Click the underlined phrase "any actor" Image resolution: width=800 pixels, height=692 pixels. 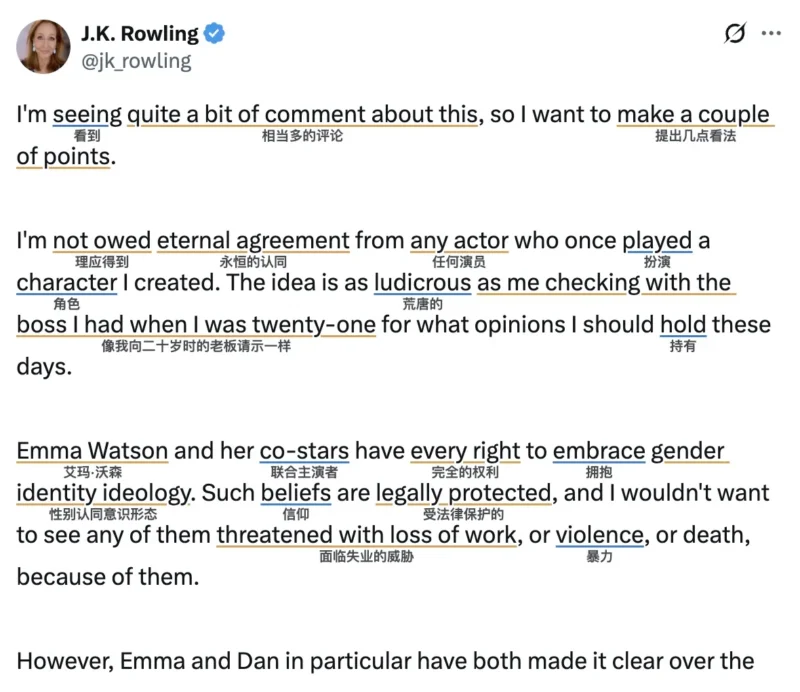tap(460, 240)
